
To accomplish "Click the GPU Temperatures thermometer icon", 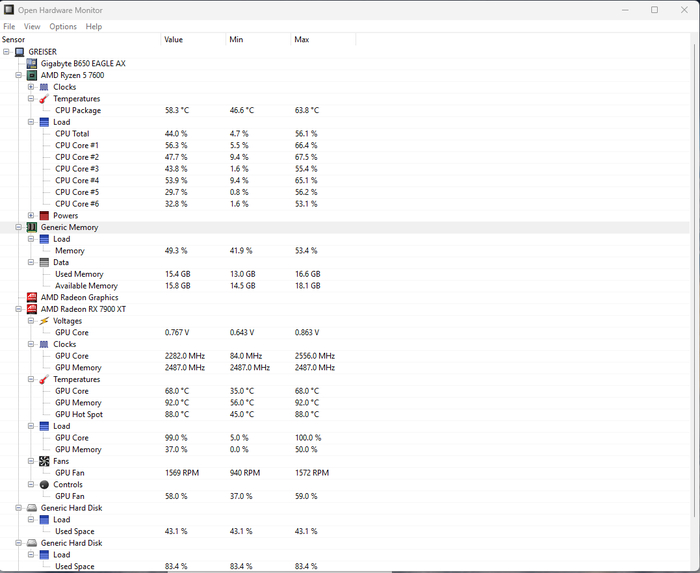I will click(44, 379).
